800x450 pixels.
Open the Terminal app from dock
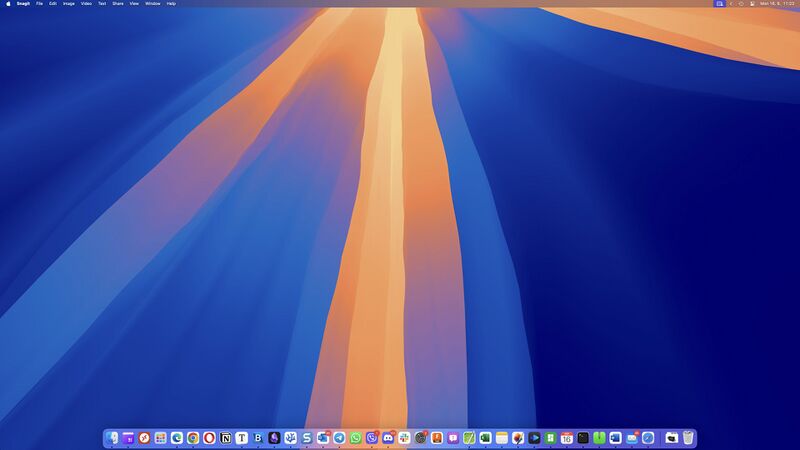click(x=583, y=438)
